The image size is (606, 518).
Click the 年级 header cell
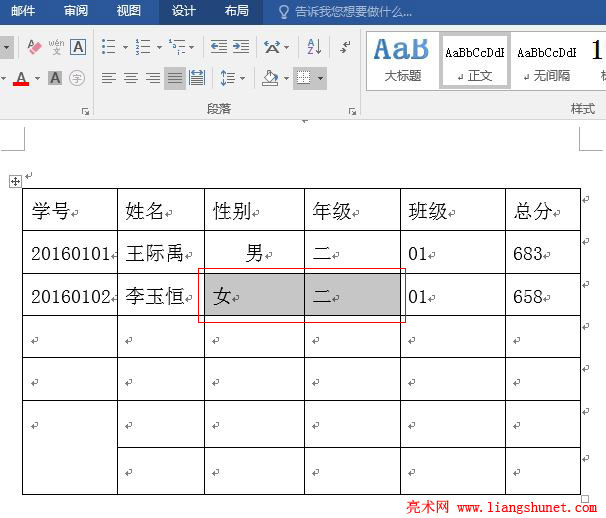352,210
